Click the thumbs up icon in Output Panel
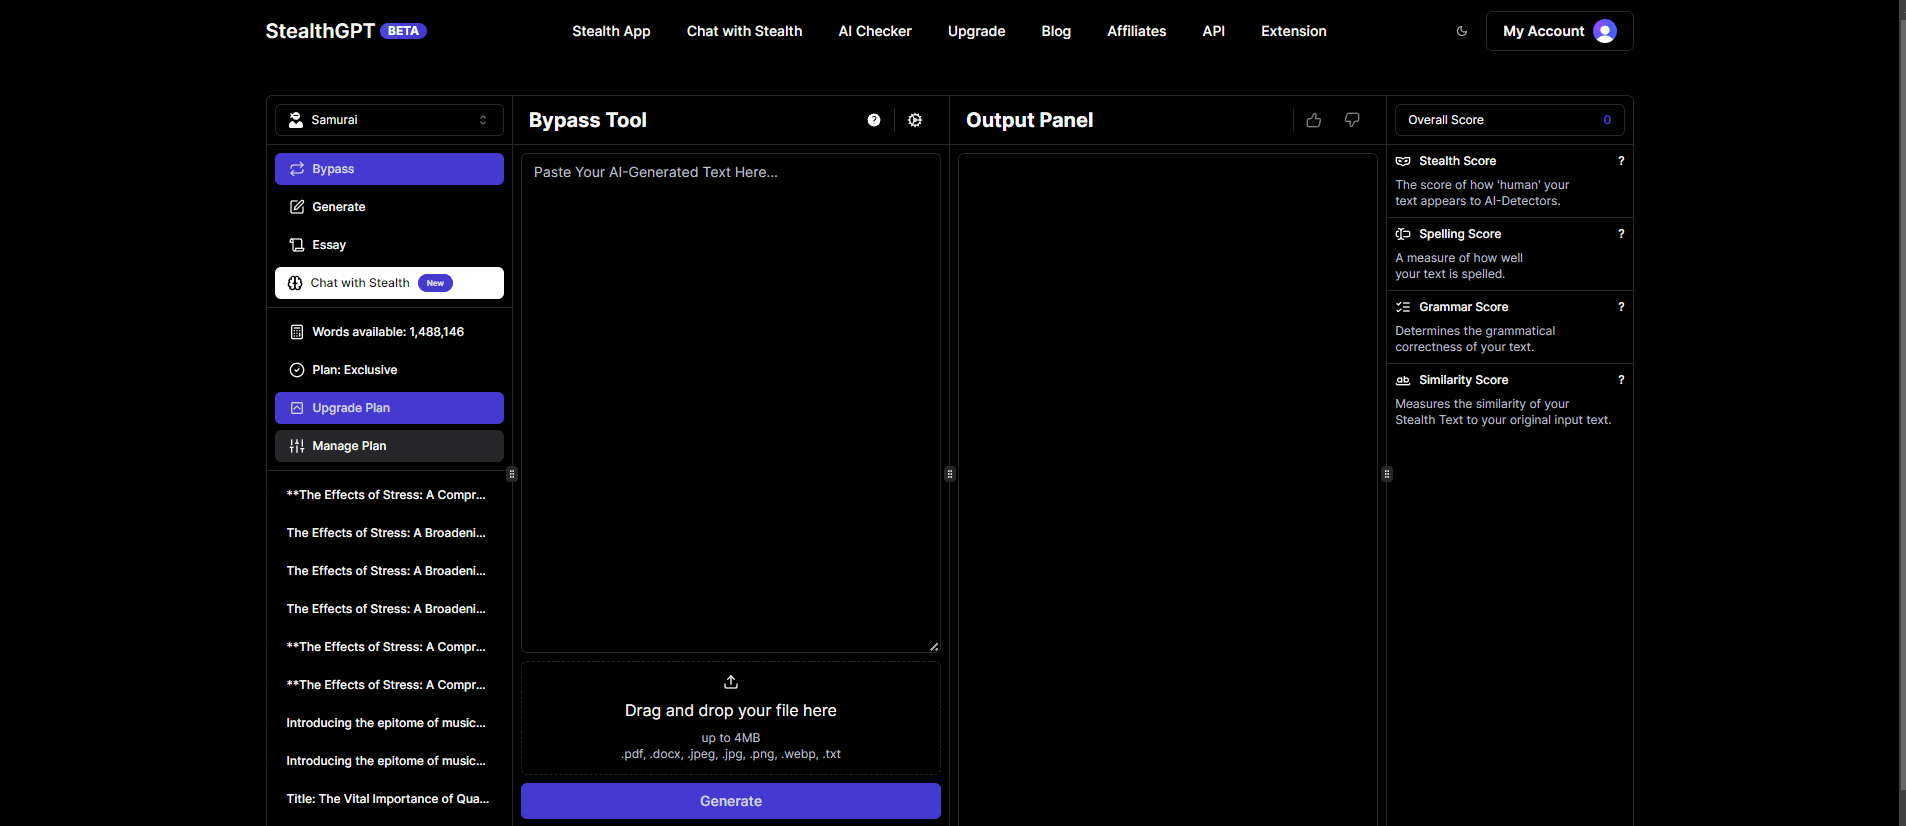The width and height of the screenshot is (1906, 826). pos(1314,120)
